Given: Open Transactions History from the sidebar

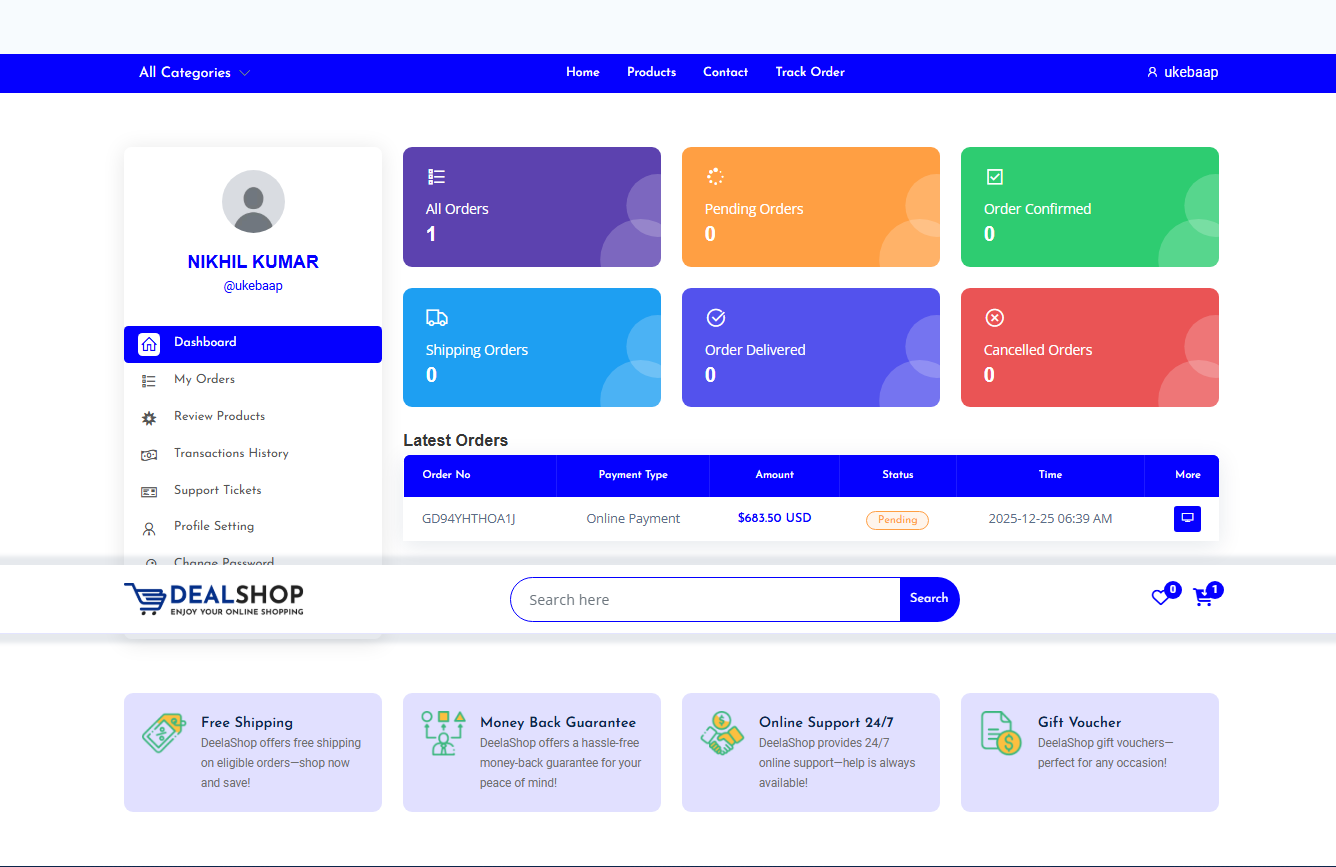Looking at the screenshot, I should (231, 453).
